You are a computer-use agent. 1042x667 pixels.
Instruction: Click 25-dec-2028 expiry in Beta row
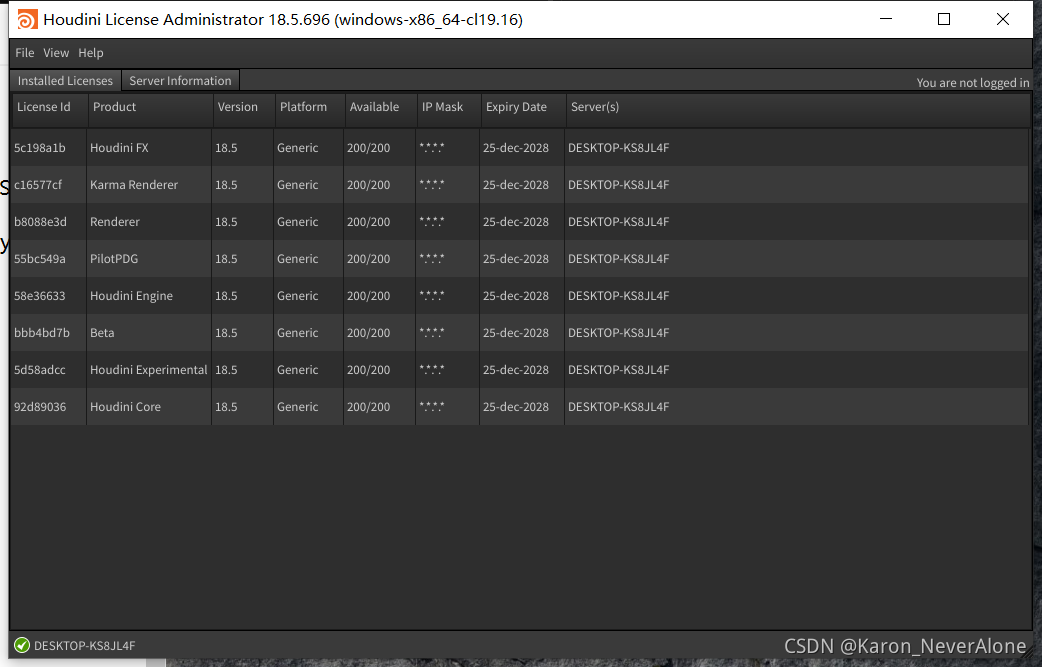point(516,333)
